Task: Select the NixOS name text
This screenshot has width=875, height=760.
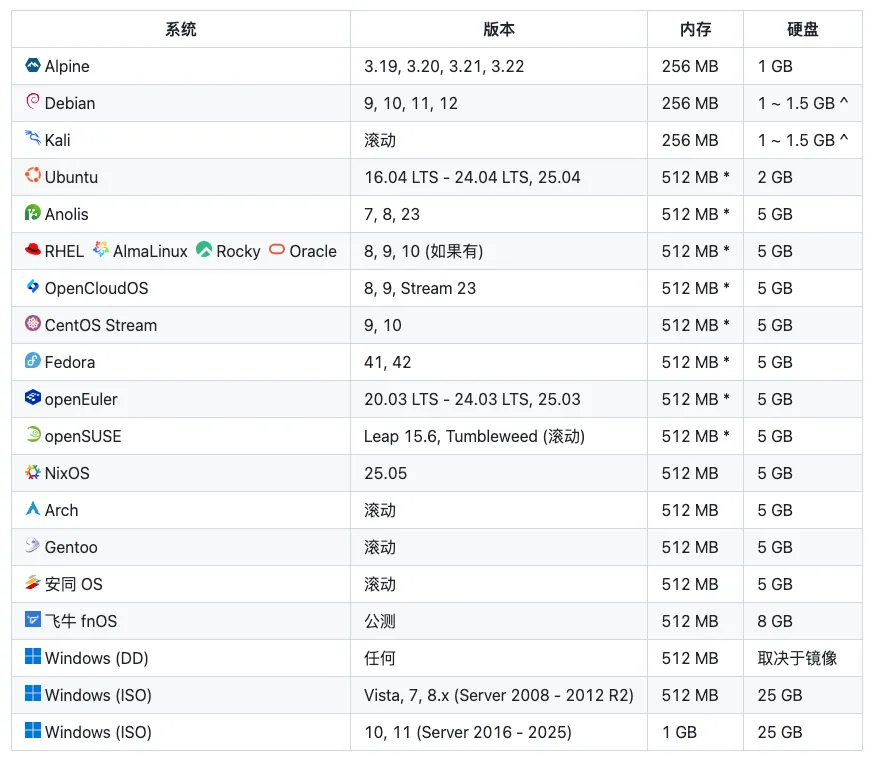Action: 67,473
